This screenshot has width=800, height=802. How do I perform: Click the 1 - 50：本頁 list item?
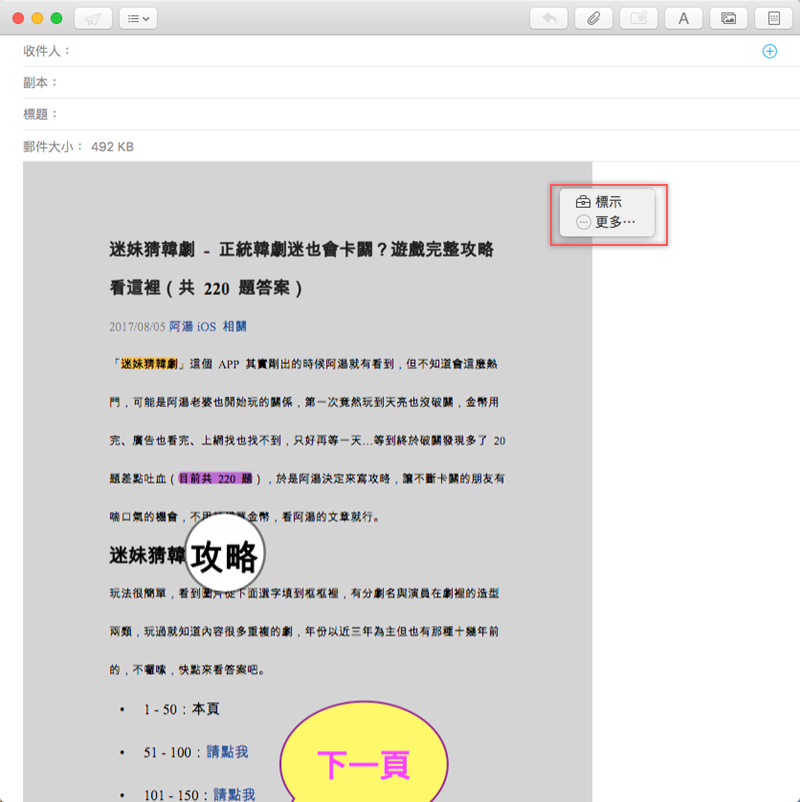tap(182, 709)
